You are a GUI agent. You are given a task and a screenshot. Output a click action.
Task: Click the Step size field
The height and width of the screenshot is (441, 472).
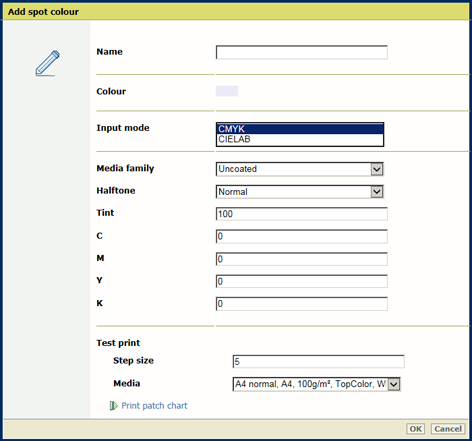click(x=318, y=361)
